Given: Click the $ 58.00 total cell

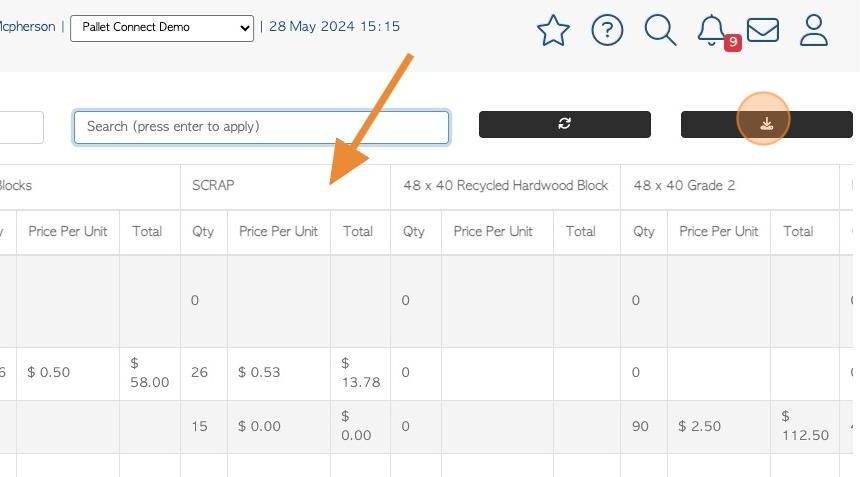Looking at the screenshot, I should pyautogui.click(x=149, y=372).
